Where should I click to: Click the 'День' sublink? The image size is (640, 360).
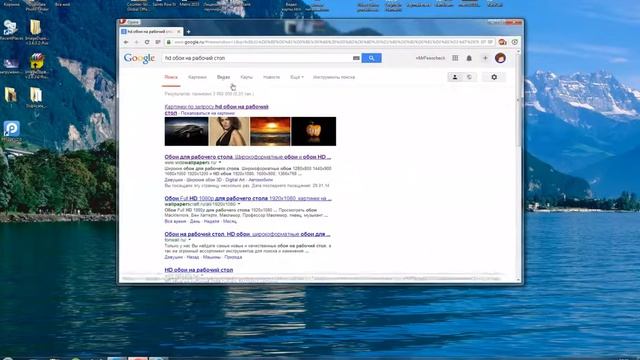[x=195, y=221]
